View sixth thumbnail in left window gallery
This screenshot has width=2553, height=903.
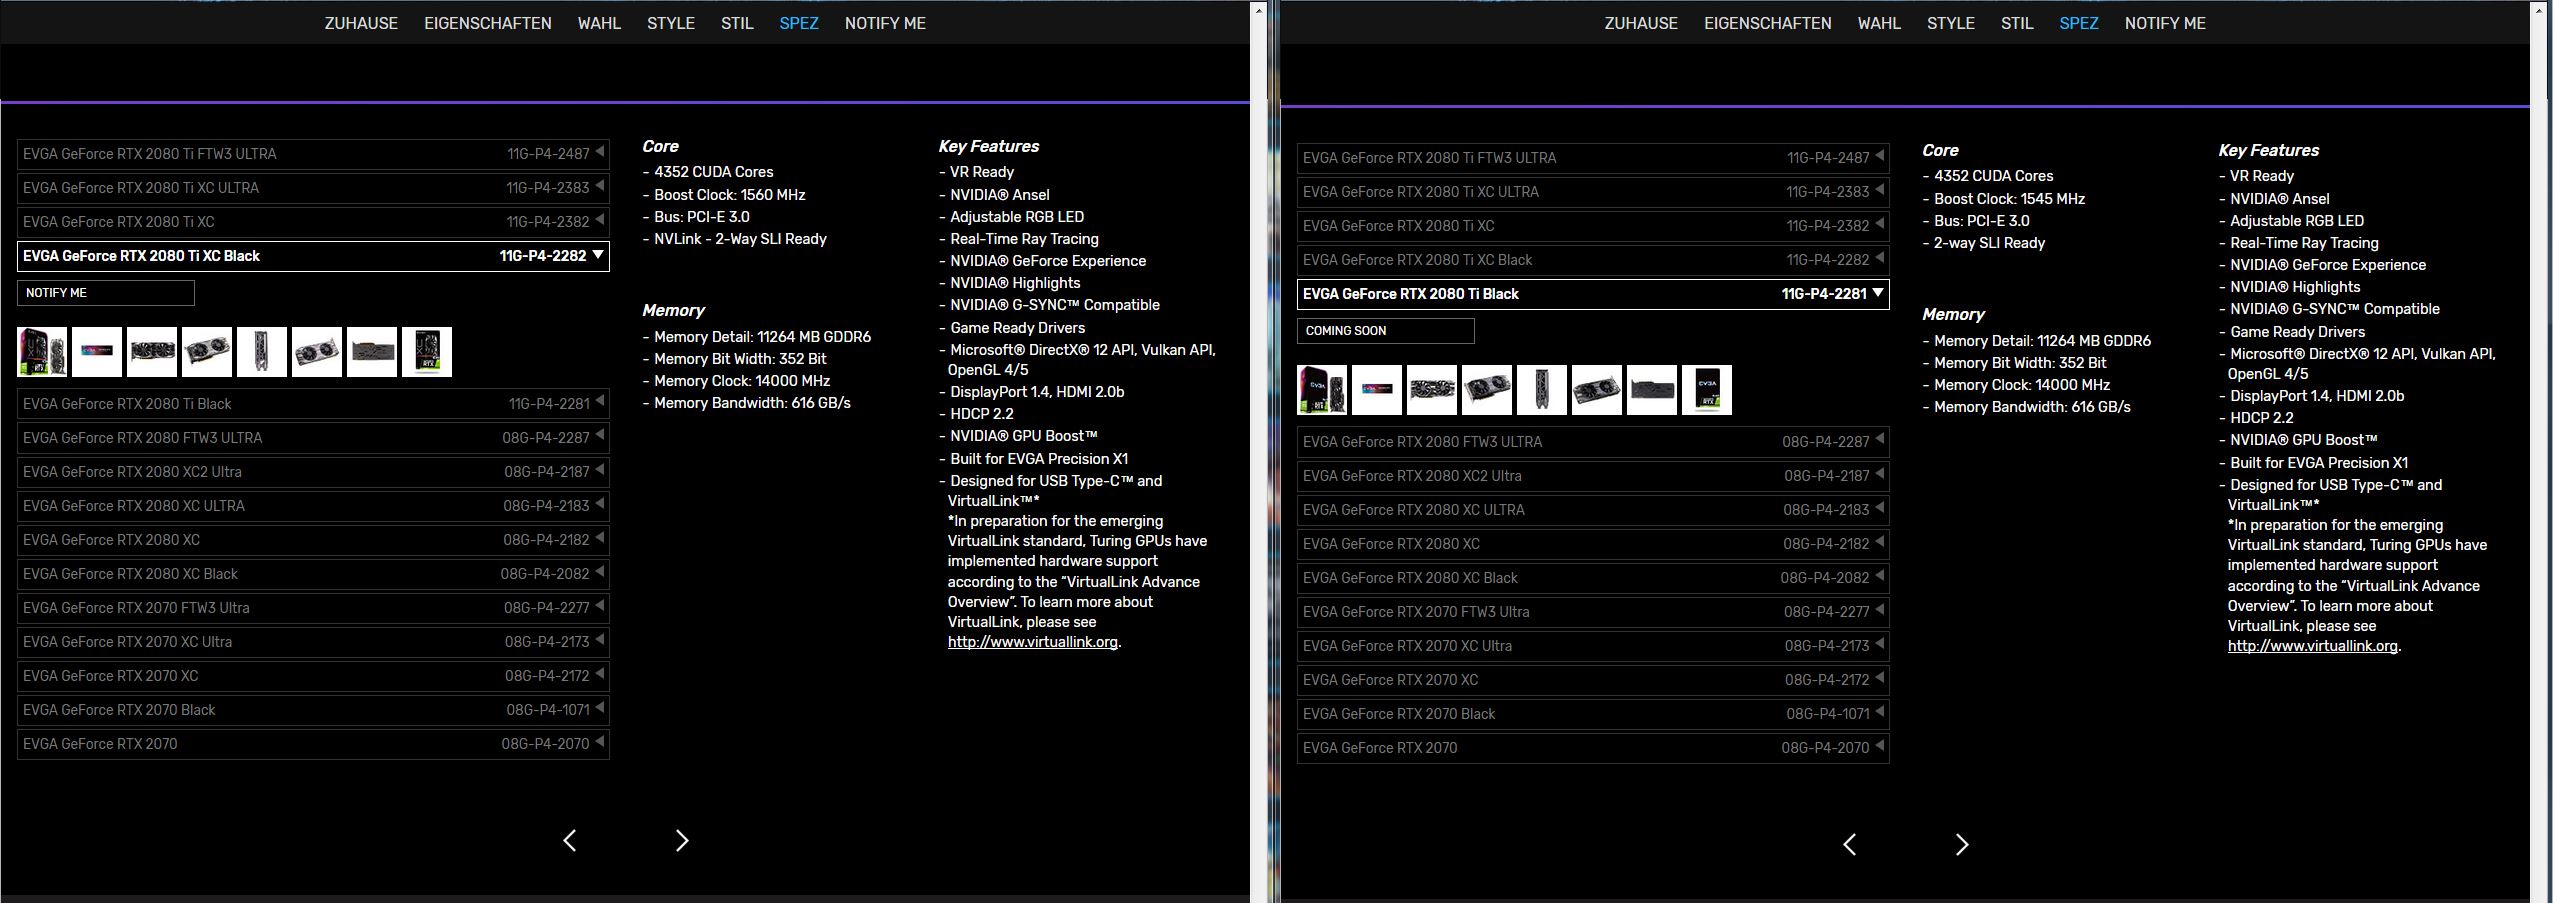317,352
